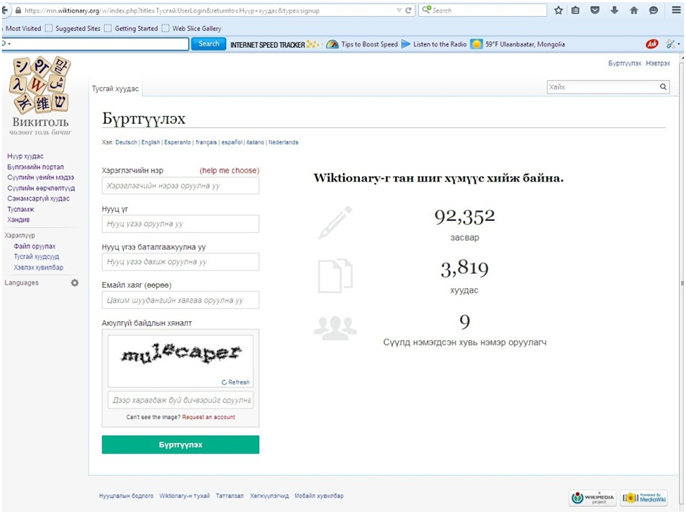Refresh the captcha image
The image size is (686, 514).
[235, 382]
